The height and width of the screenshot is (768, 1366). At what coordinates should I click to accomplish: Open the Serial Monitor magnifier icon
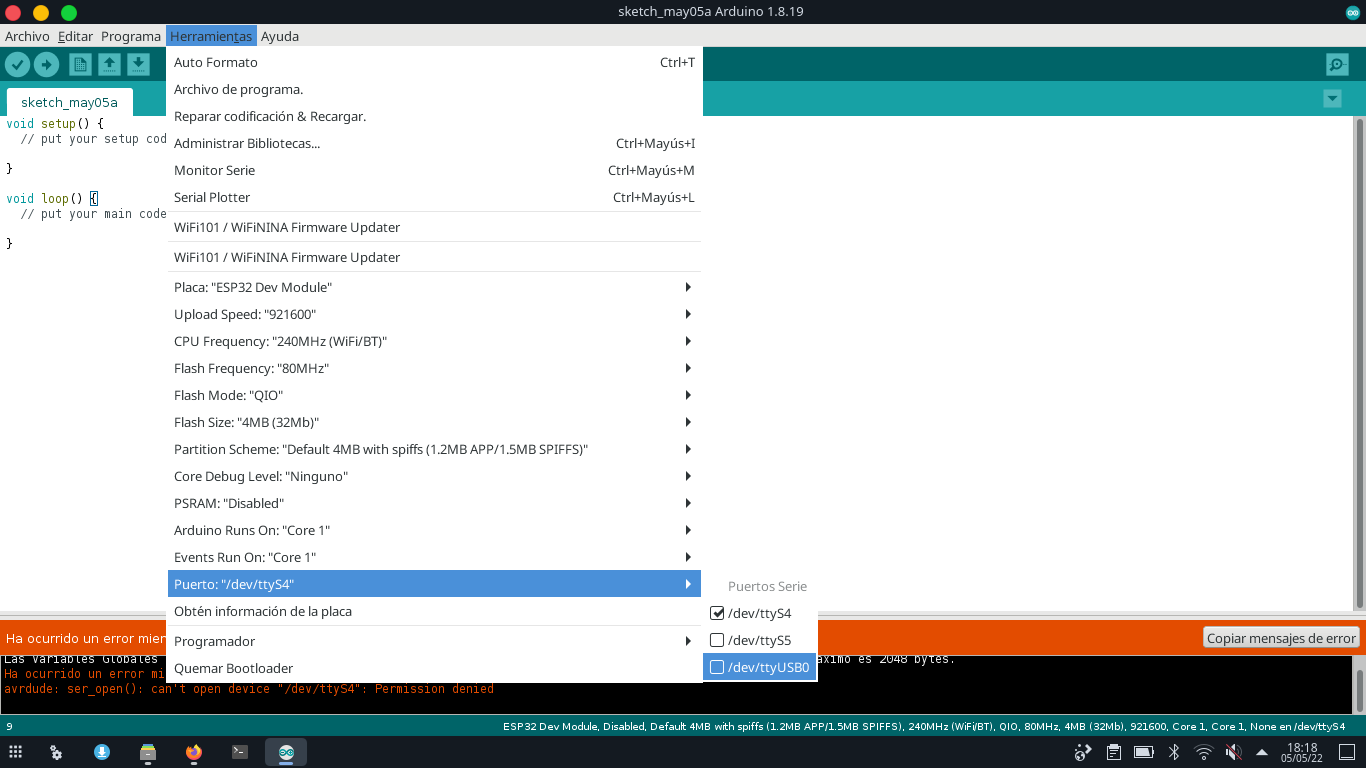[1337, 65]
